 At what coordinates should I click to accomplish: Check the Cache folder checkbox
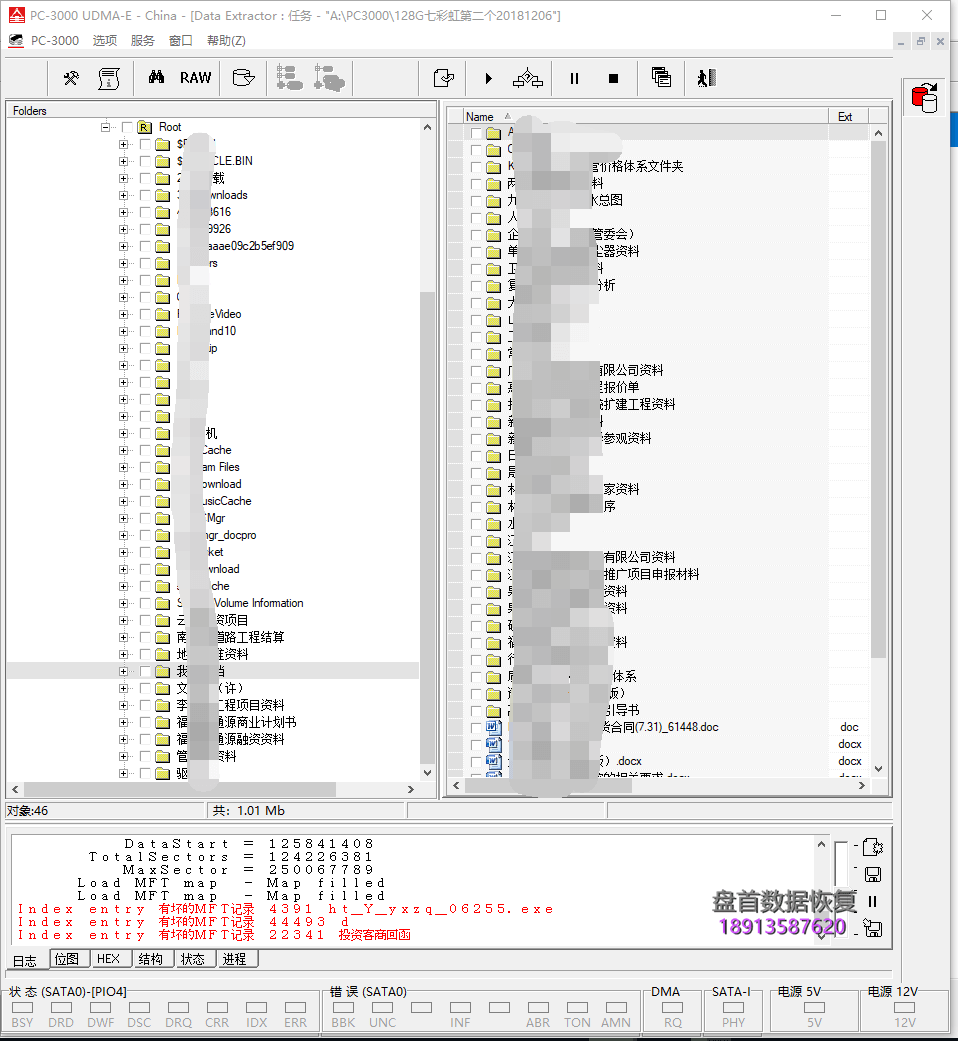[x=145, y=450]
